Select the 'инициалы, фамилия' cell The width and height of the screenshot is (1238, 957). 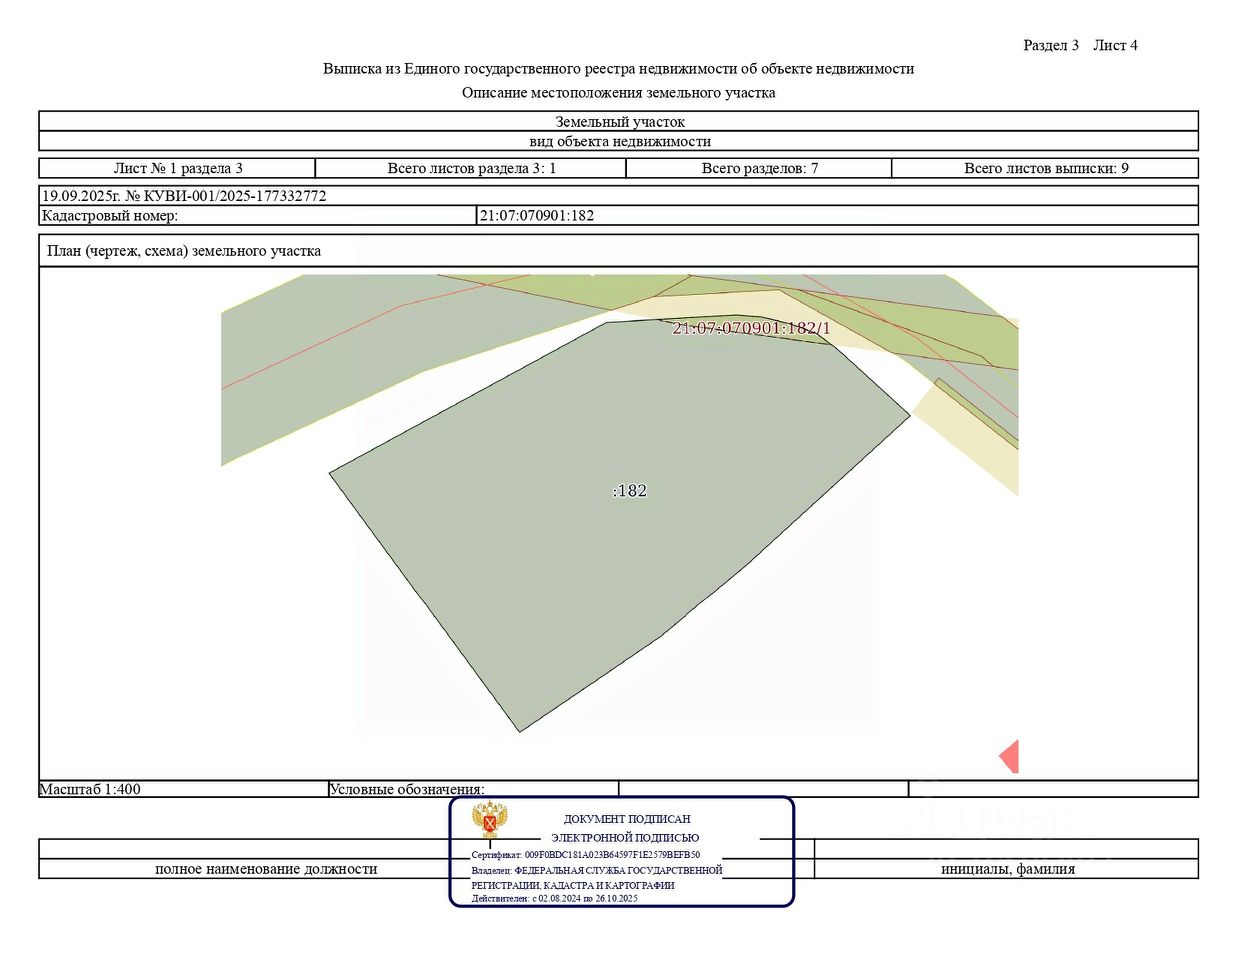1007,869
